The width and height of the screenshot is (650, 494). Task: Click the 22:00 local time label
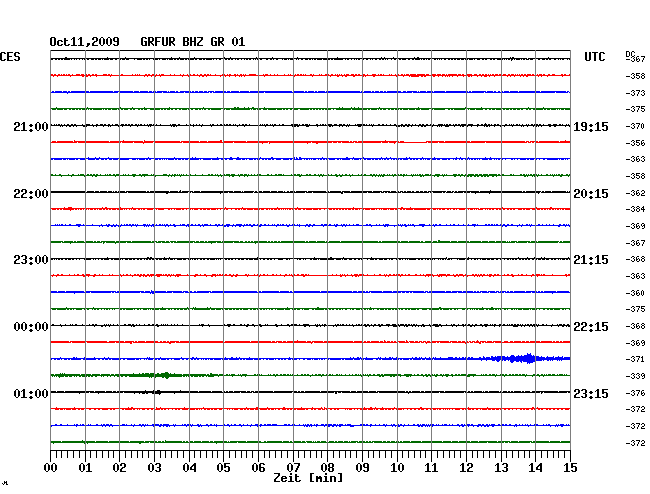(31, 194)
